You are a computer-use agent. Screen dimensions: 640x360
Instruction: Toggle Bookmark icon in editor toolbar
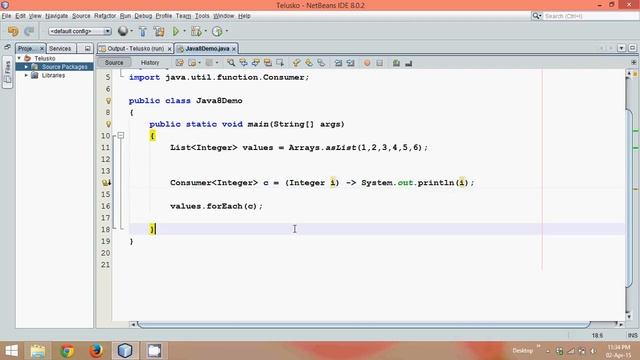tap(321, 63)
